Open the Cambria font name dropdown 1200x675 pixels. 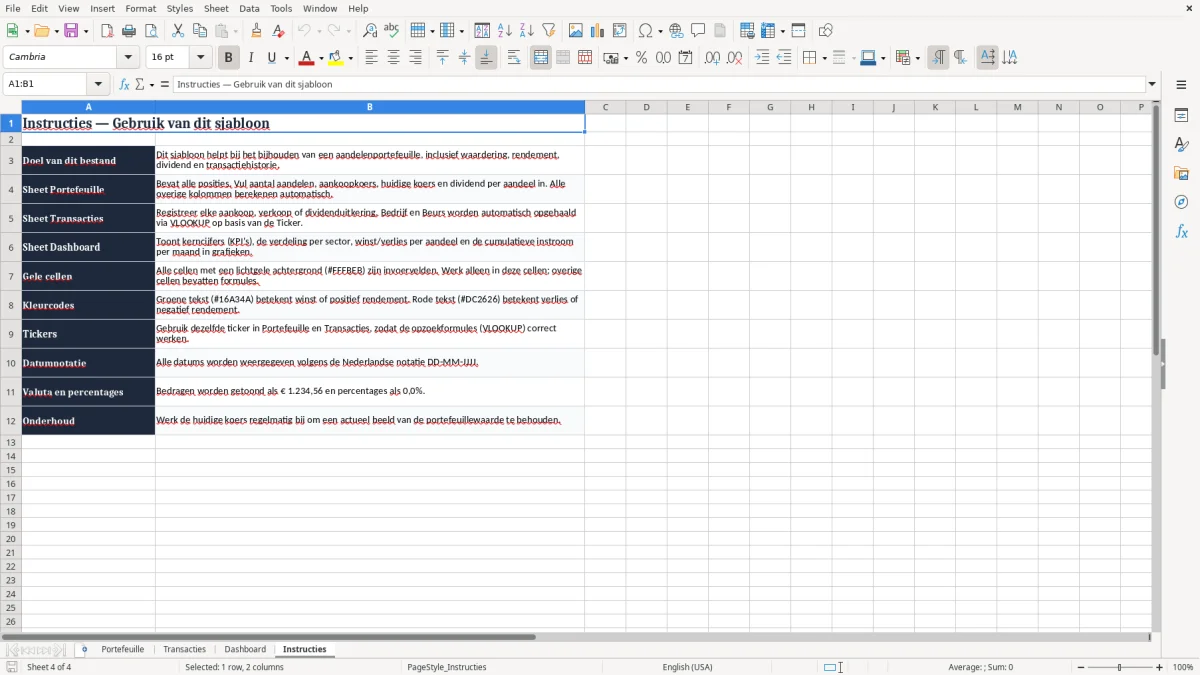pyautogui.click(x=128, y=58)
